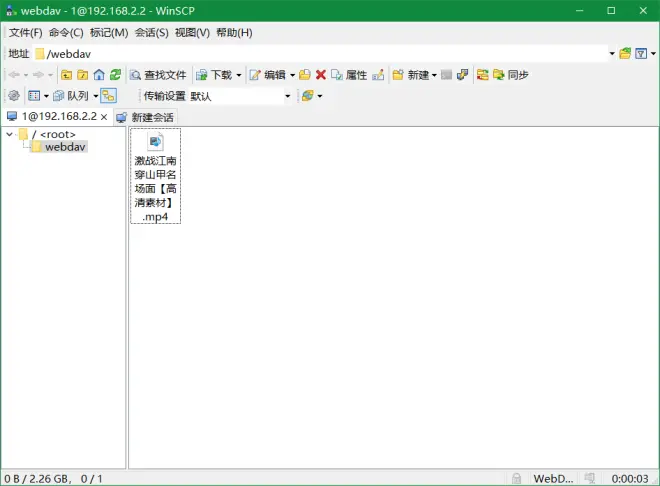660x486 pixels.
Task: Open the 帮助(H) menu
Action: point(234,32)
